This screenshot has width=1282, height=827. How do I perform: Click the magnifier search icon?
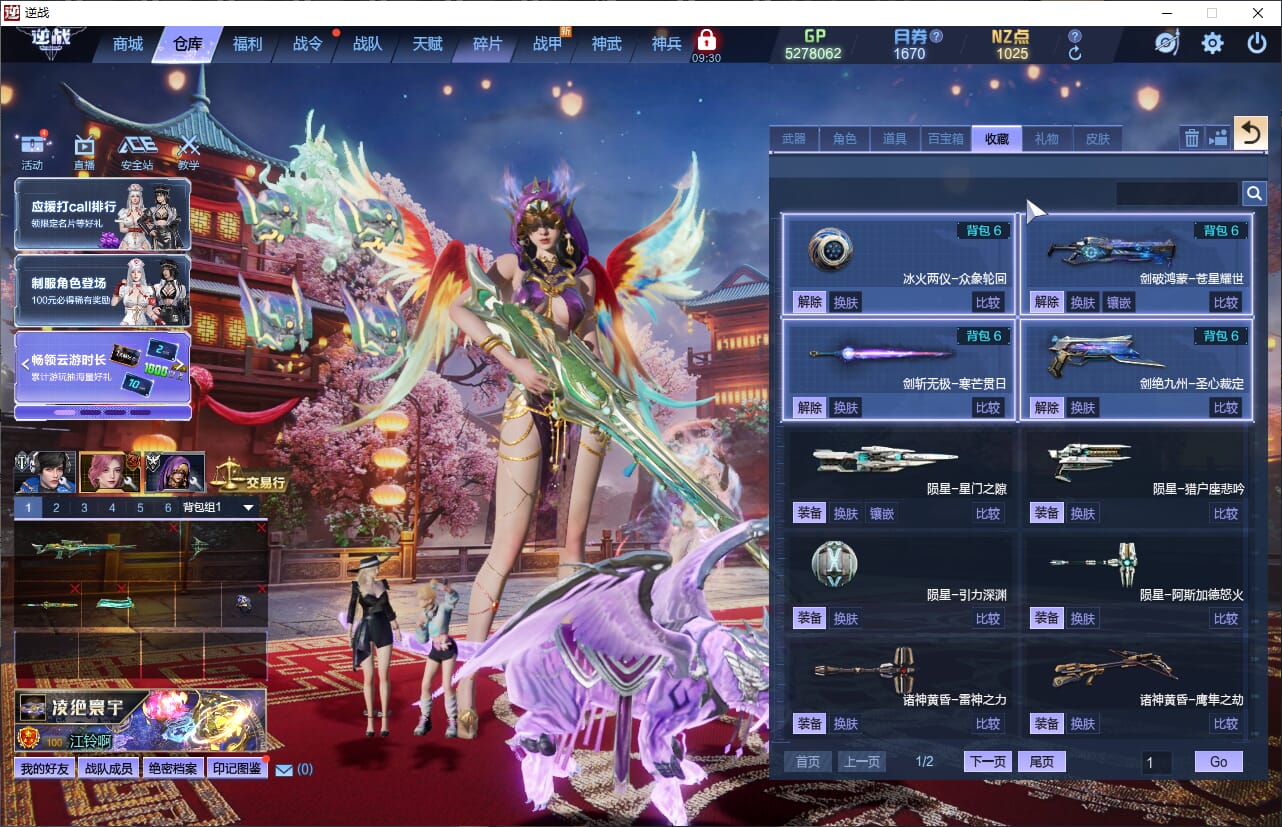point(1254,193)
